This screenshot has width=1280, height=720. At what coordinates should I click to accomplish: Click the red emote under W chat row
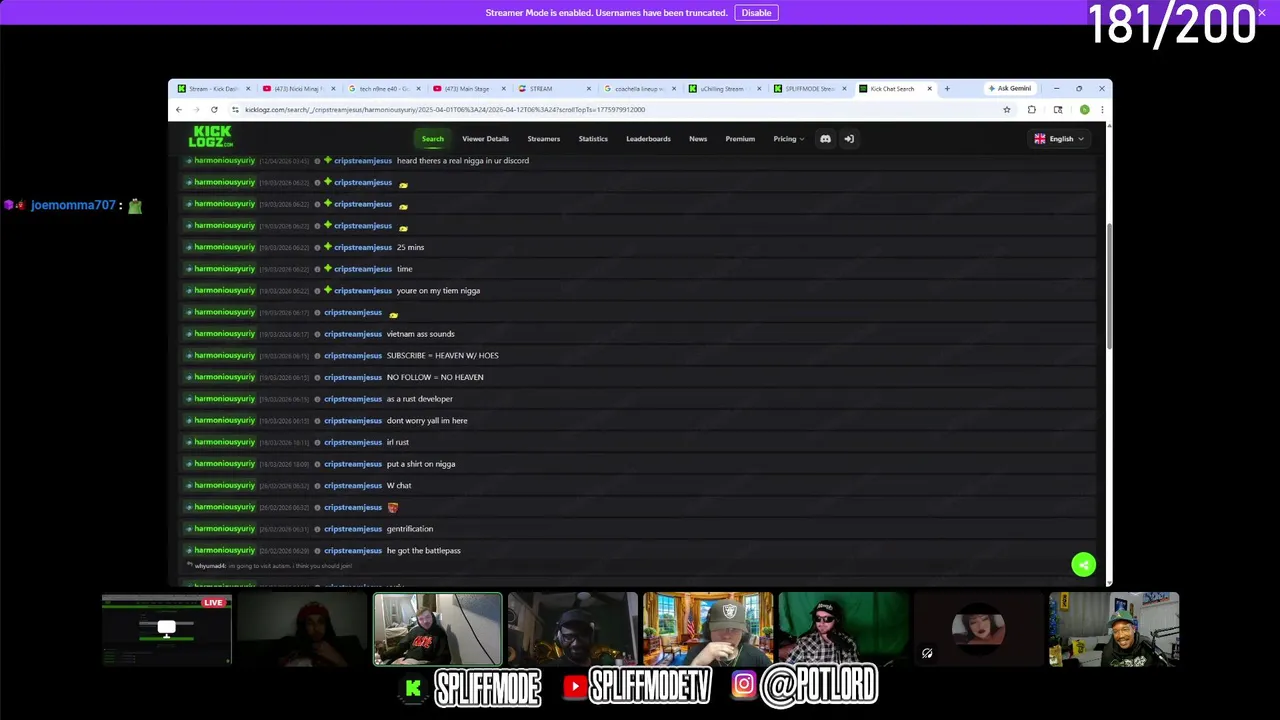click(392, 507)
